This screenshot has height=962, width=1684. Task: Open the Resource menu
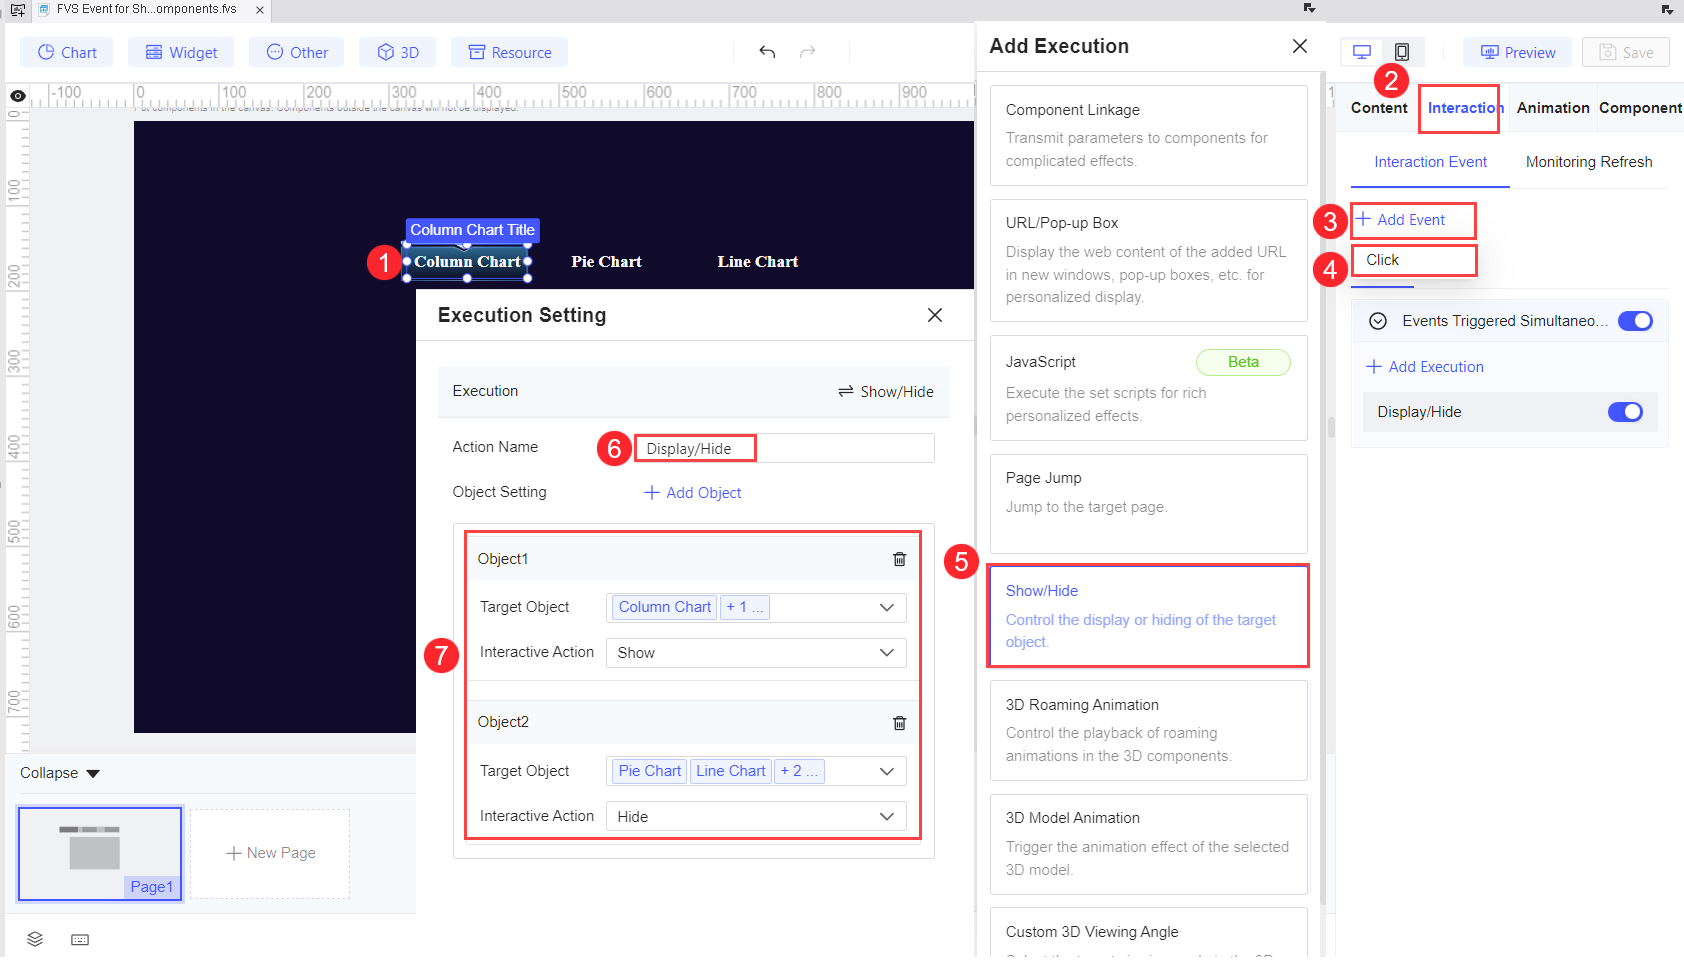[x=510, y=52]
